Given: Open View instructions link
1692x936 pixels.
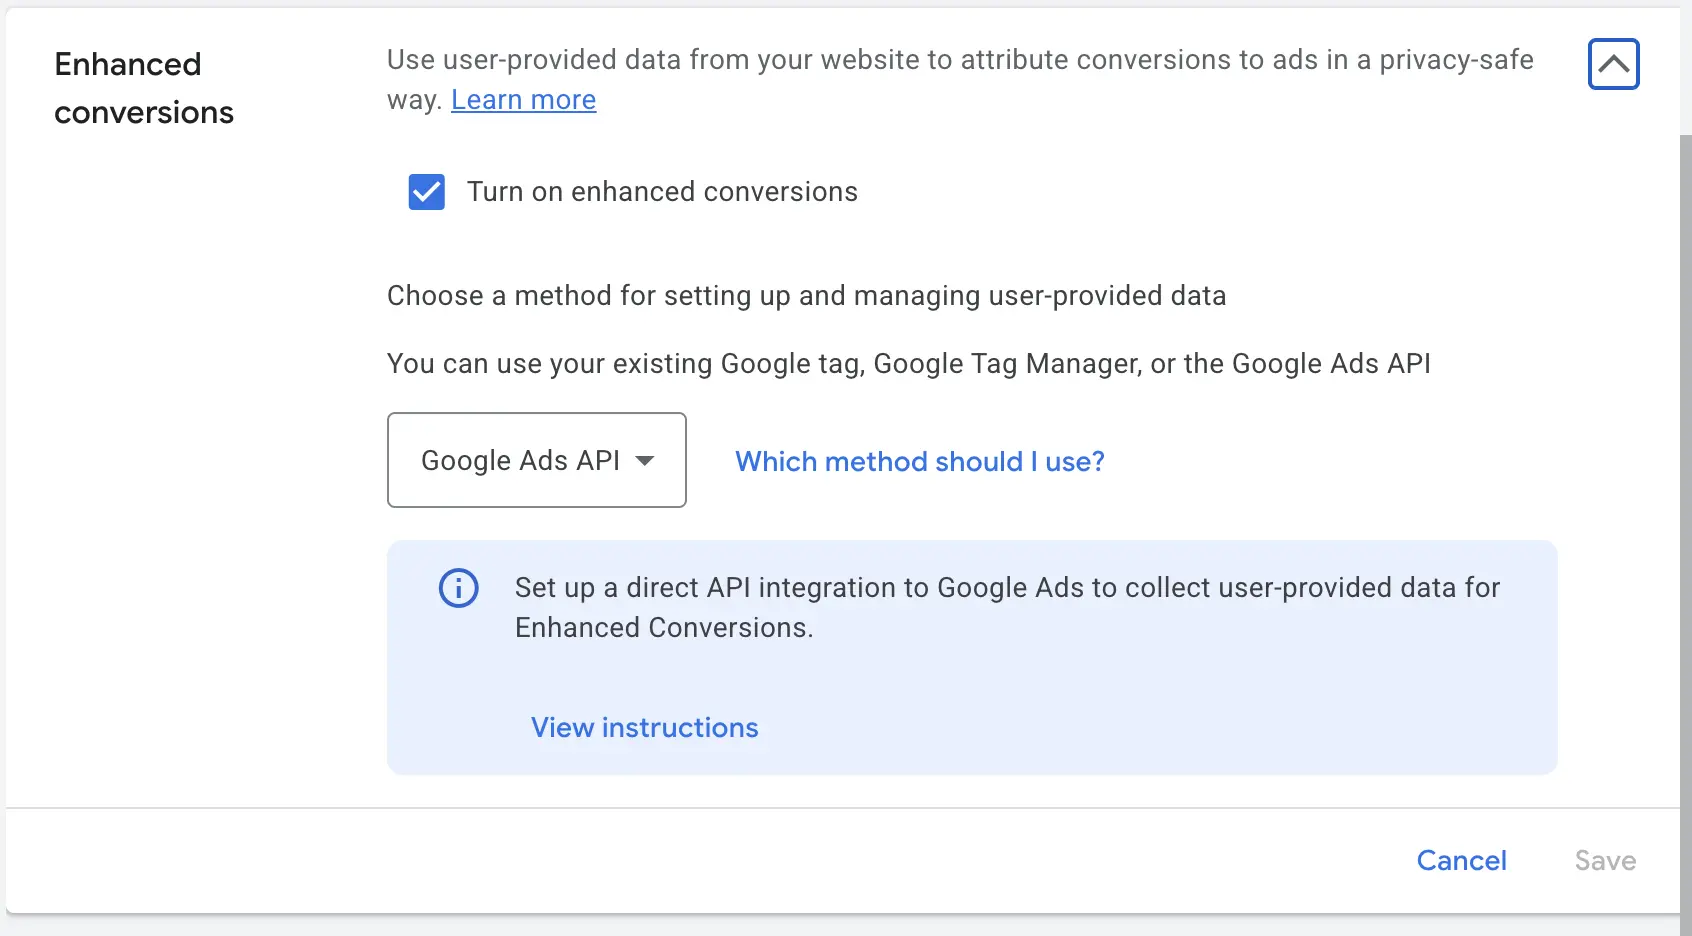Looking at the screenshot, I should click(x=645, y=727).
